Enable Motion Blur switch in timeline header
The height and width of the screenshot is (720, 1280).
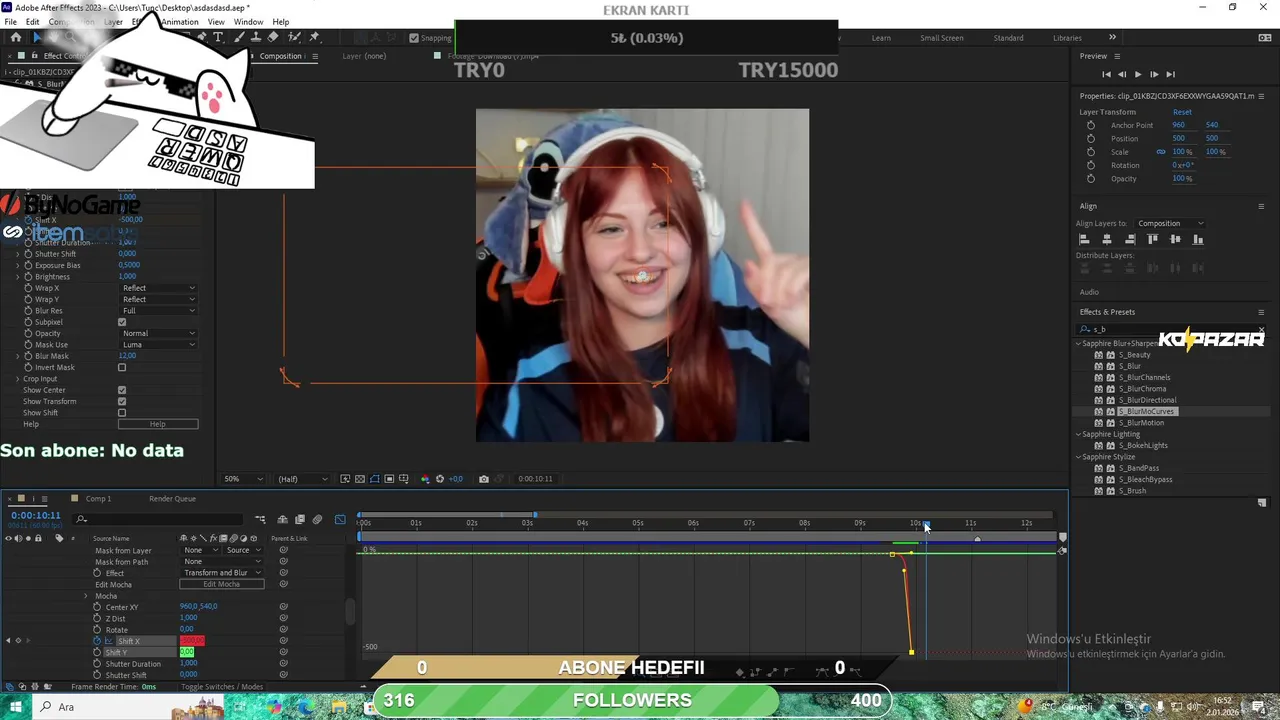[317, 519]
